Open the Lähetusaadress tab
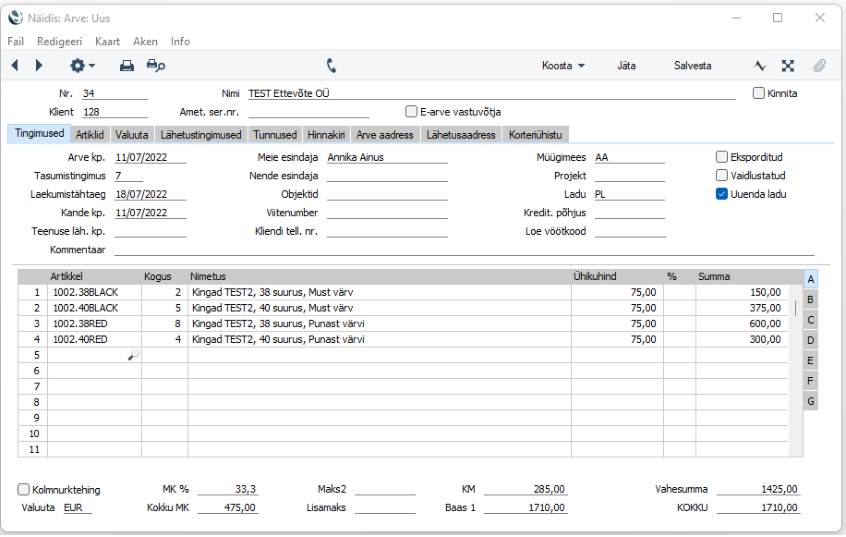The width and height of the screenshot is (846, 537). click(461, 135)
